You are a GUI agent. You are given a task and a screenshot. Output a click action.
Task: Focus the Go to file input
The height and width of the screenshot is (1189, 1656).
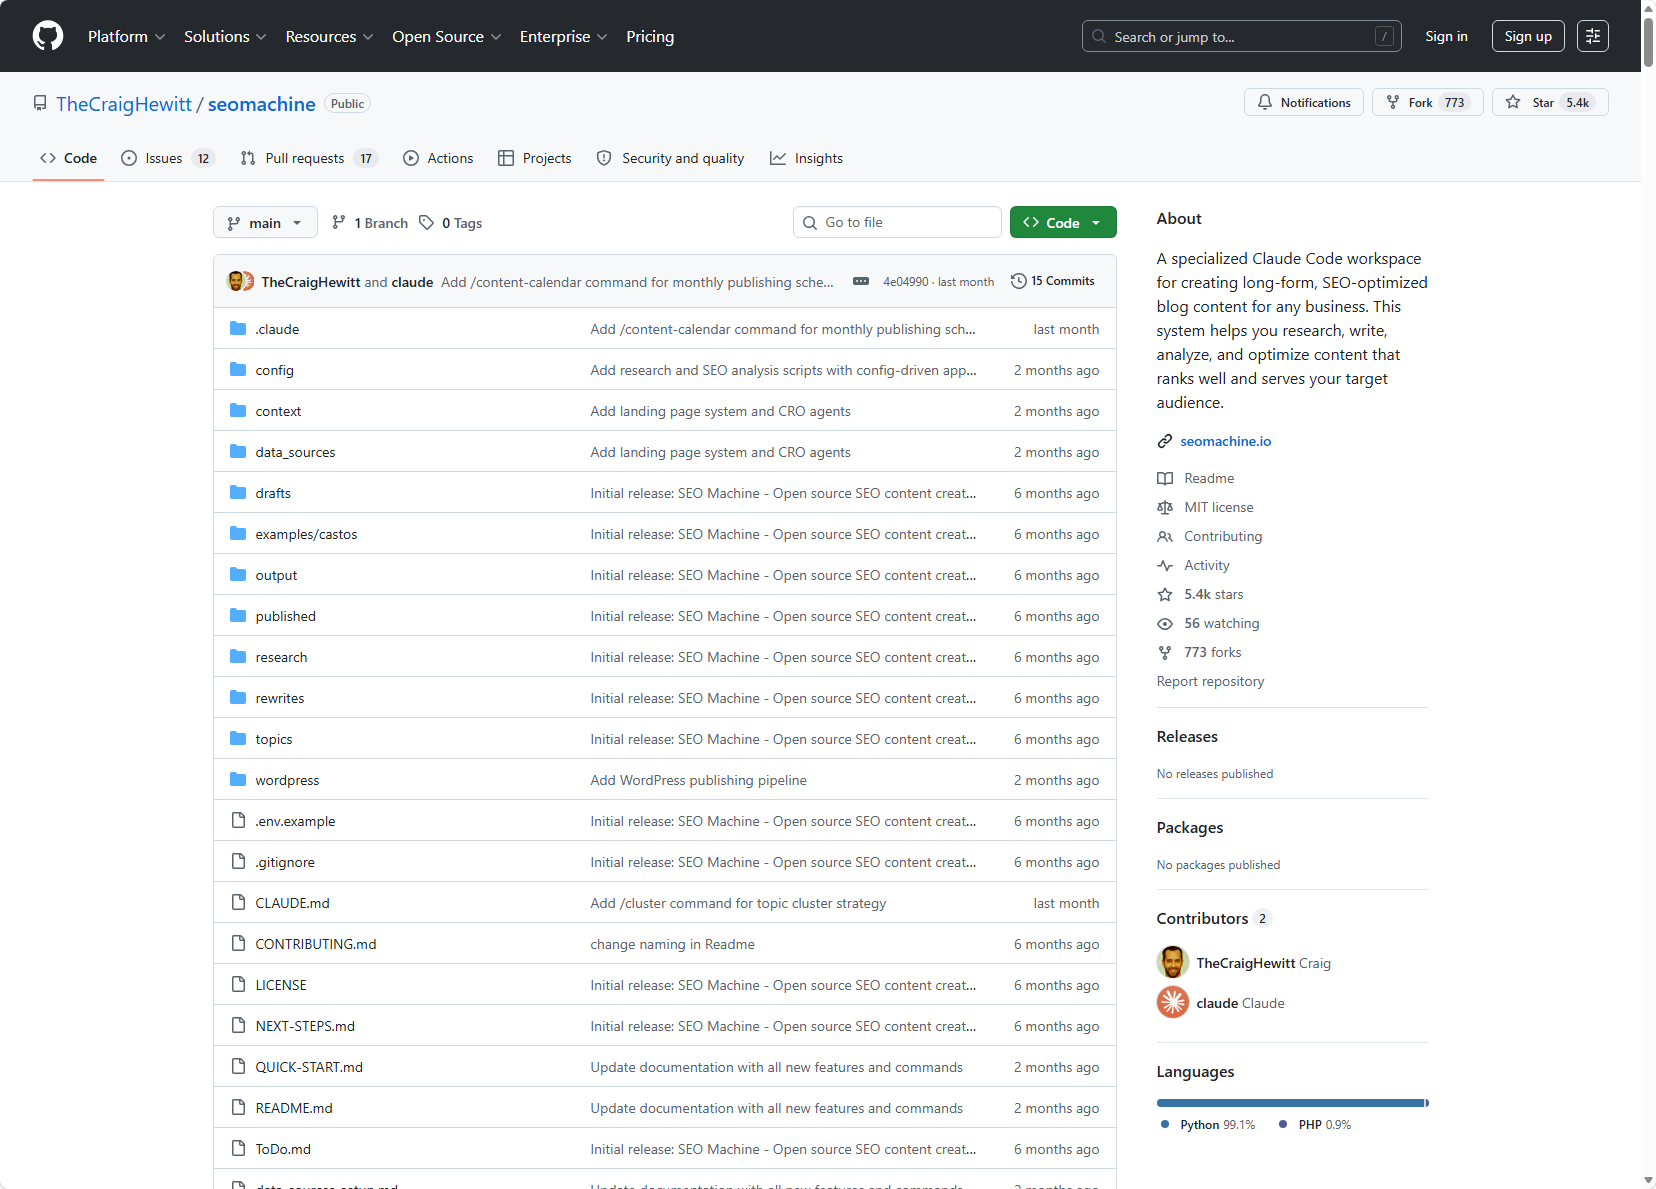pyautogui.click(x=897, y=222)
